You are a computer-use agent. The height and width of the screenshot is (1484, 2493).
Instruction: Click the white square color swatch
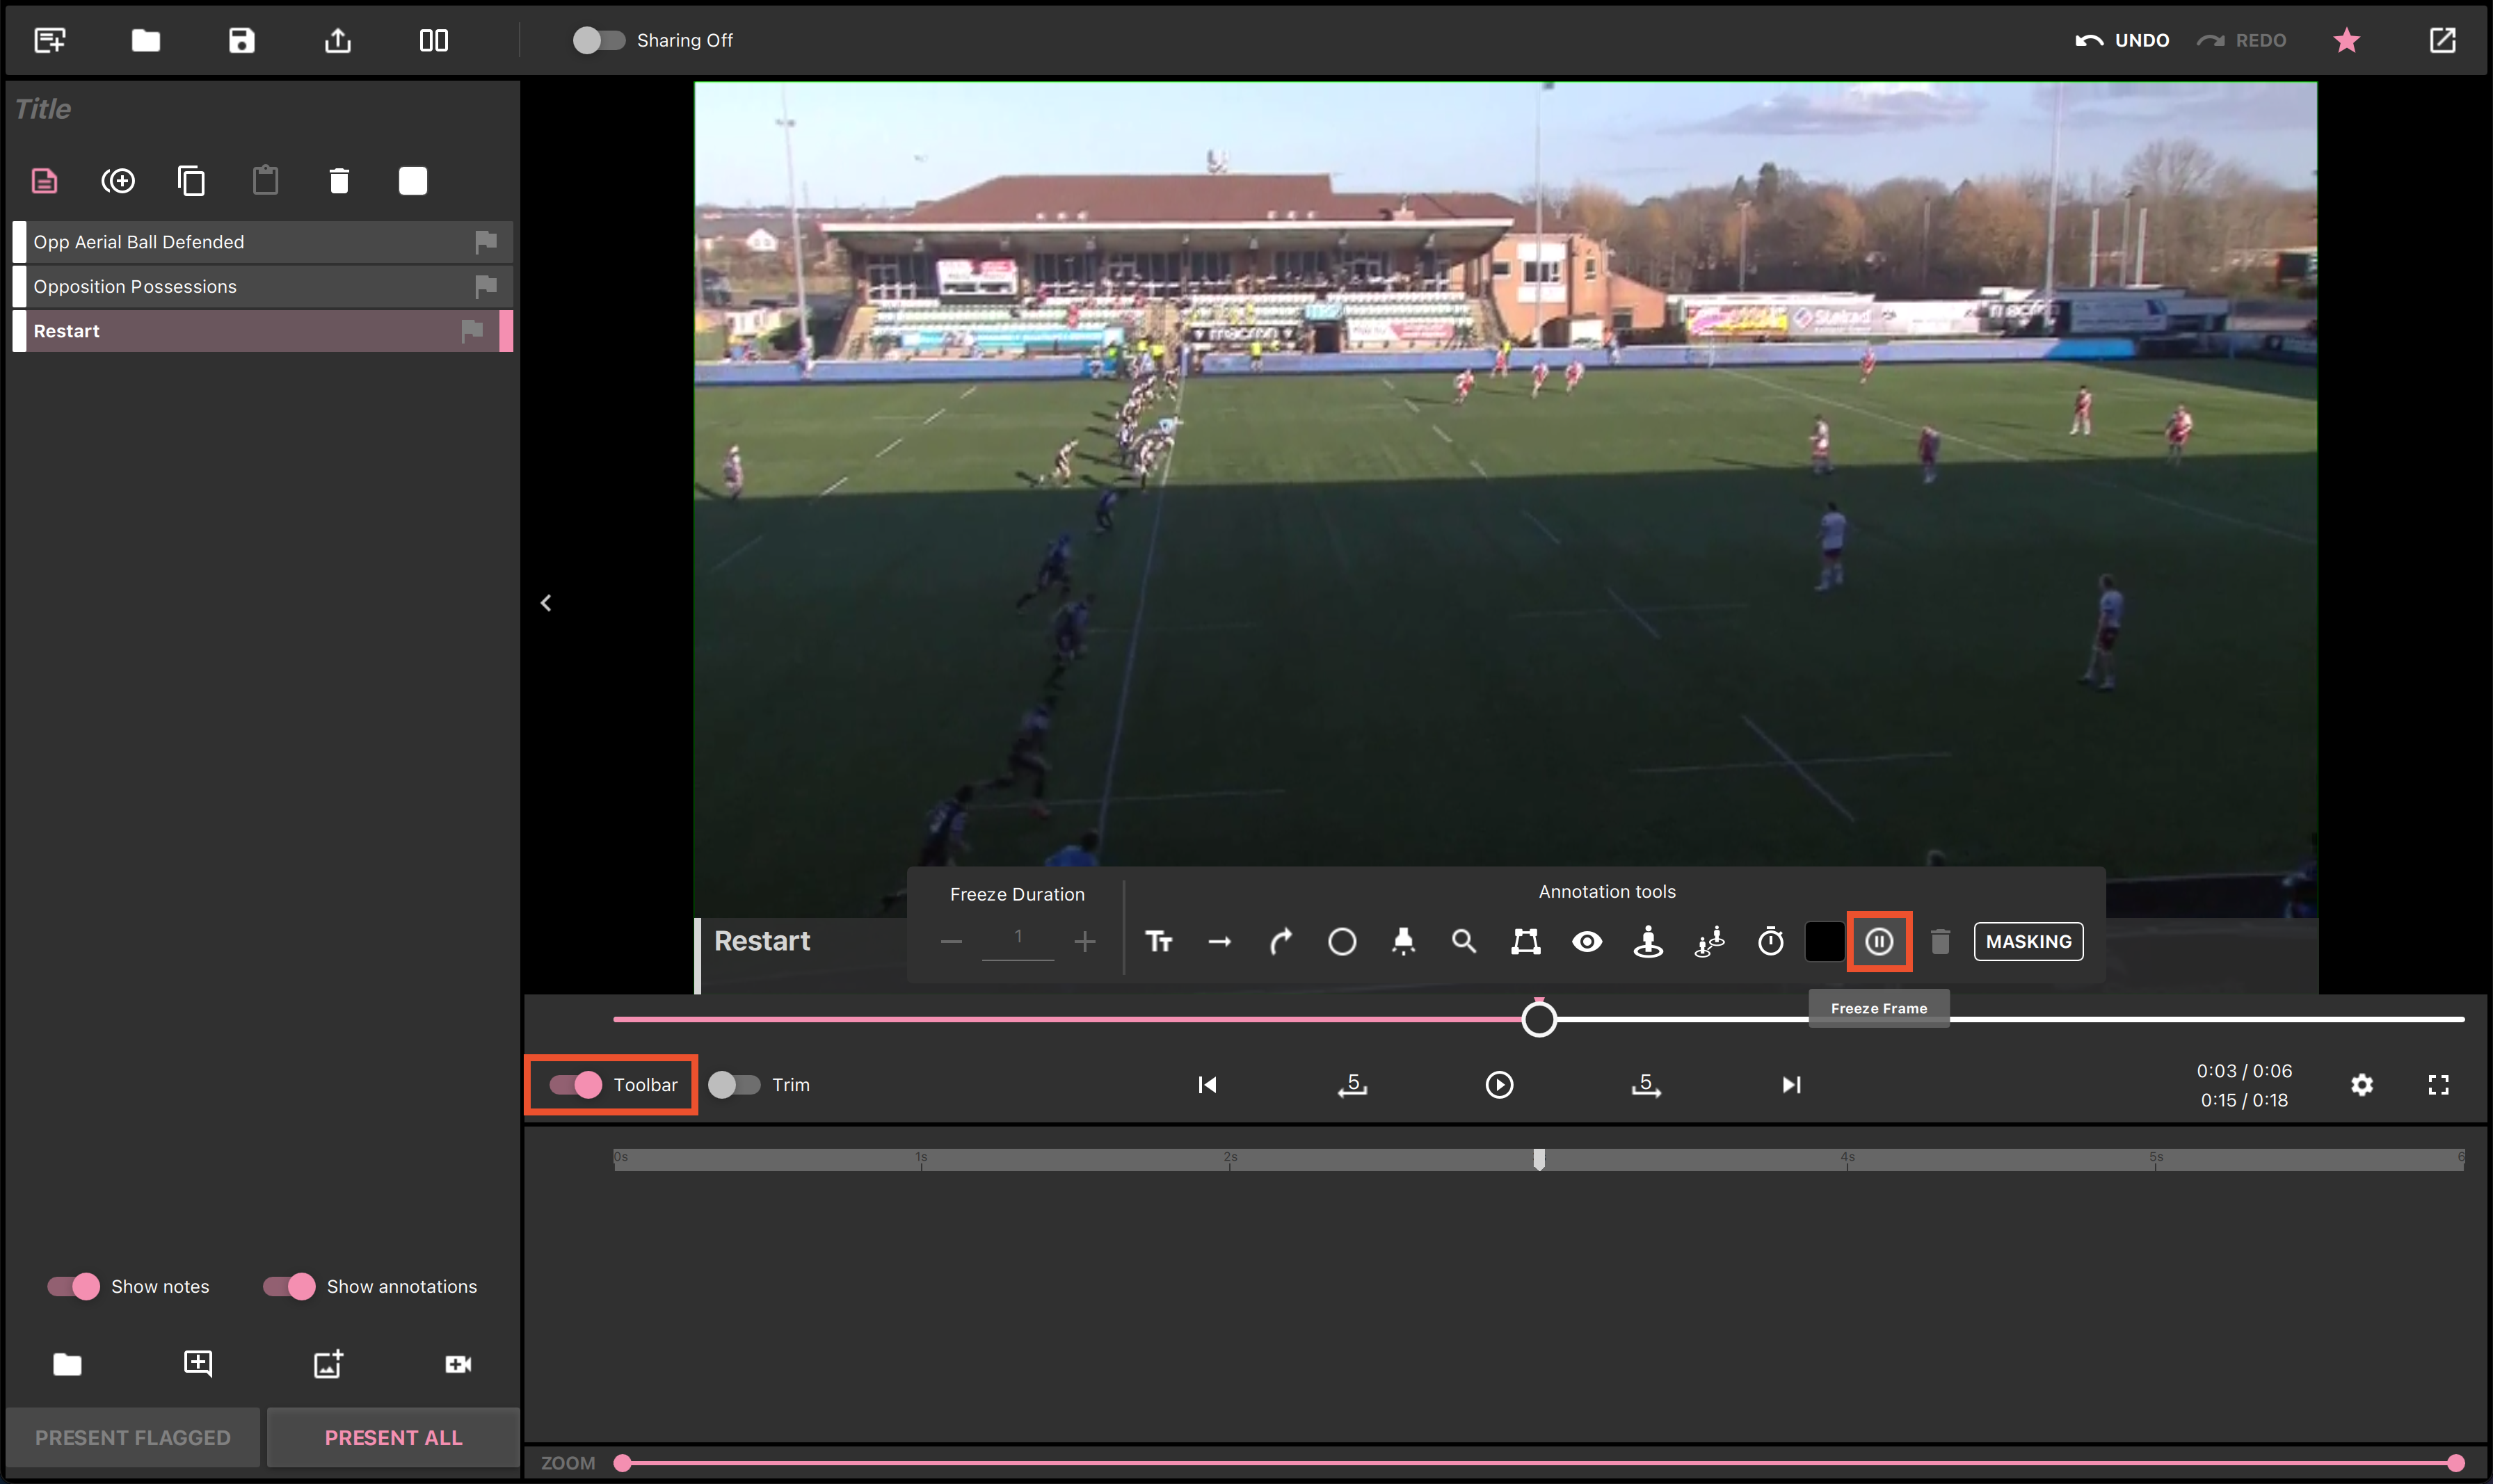pyautogui.click(x=413, y=181)
